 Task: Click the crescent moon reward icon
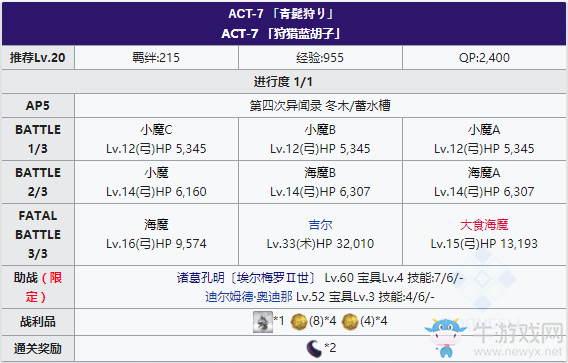coord(314,349)
